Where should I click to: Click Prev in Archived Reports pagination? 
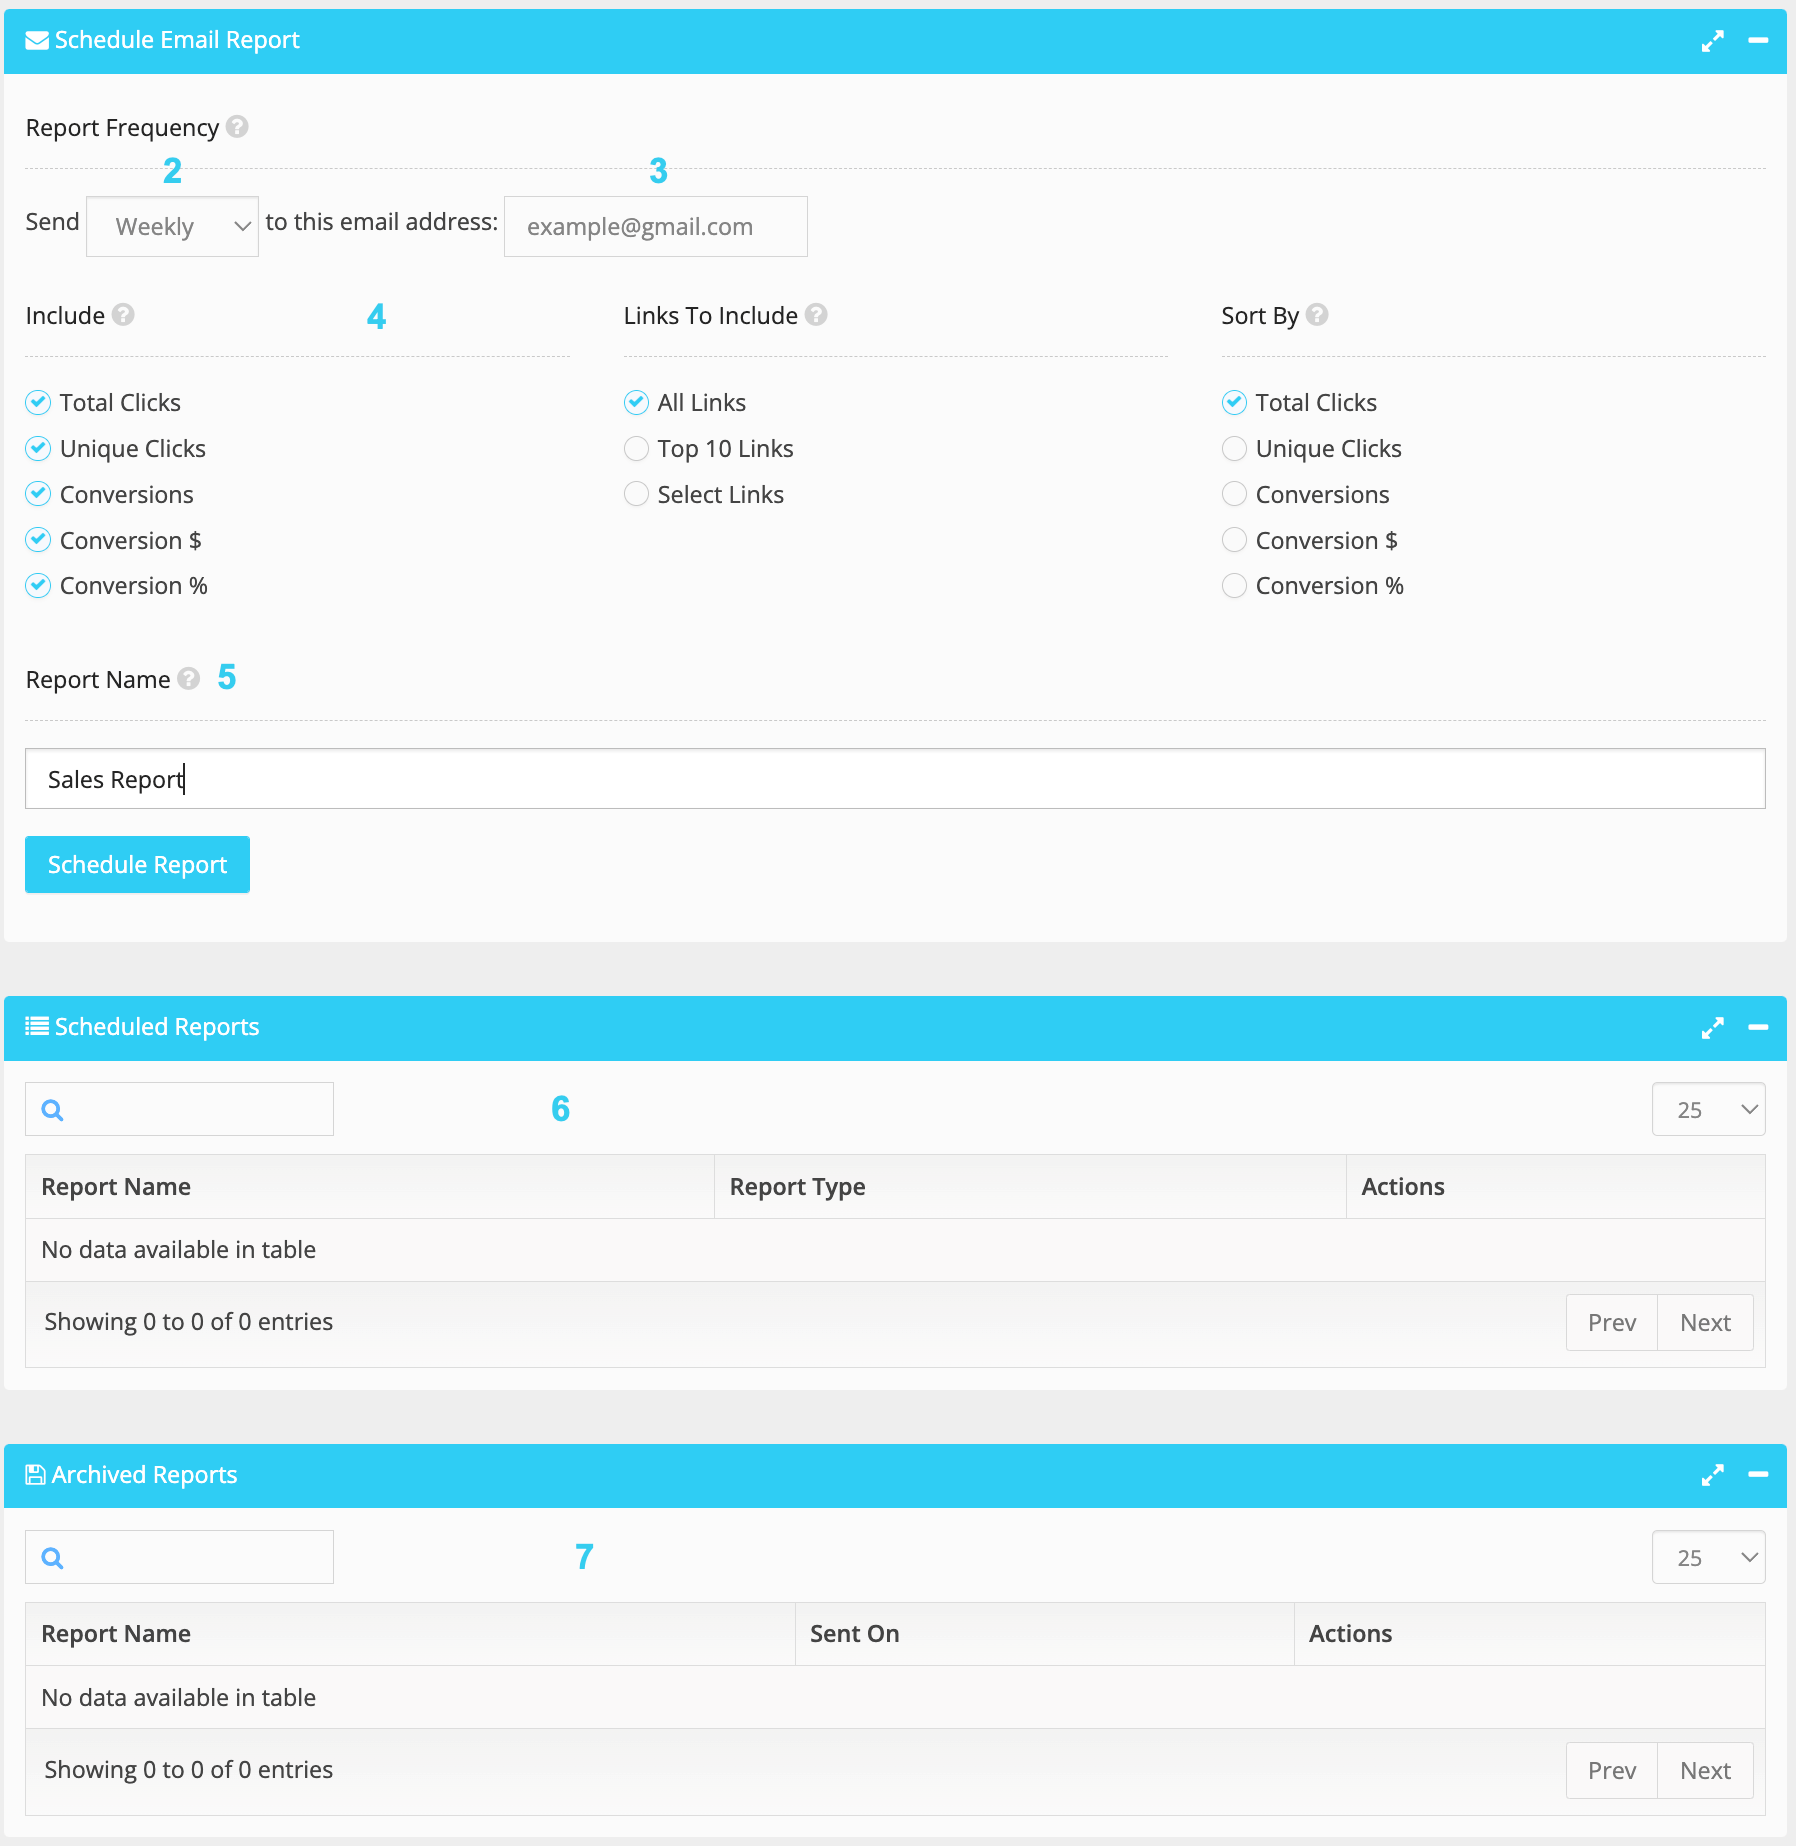coord(1612,1771)
